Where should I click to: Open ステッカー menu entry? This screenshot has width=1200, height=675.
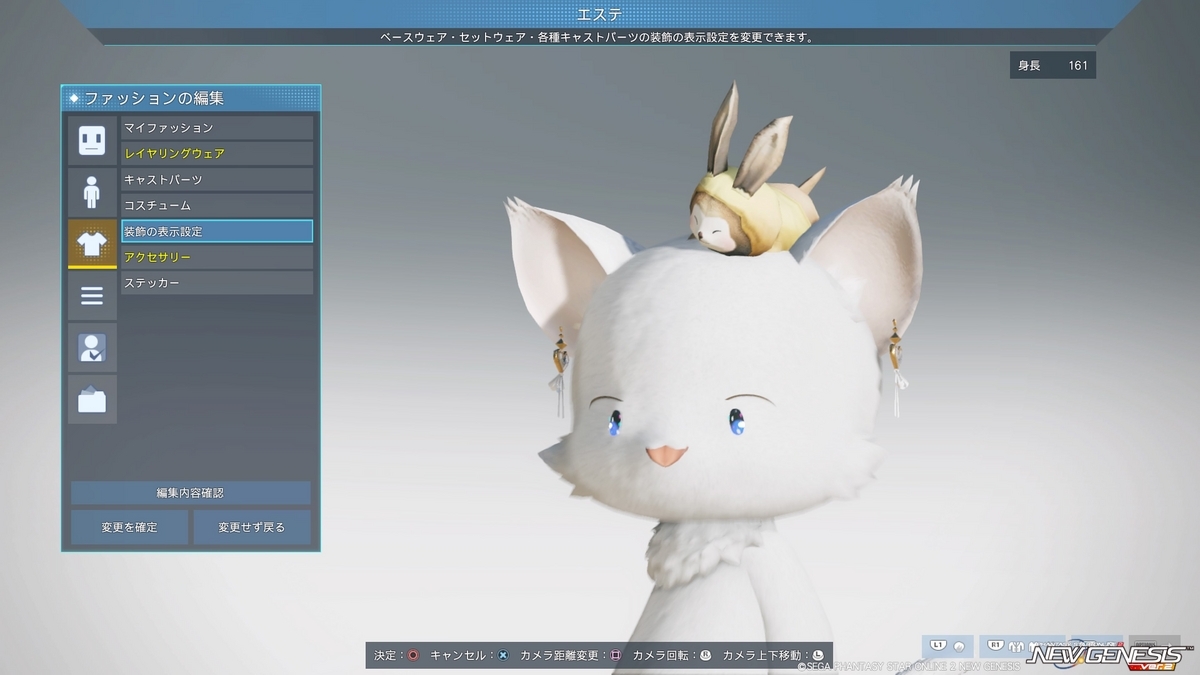pos(217,283)
